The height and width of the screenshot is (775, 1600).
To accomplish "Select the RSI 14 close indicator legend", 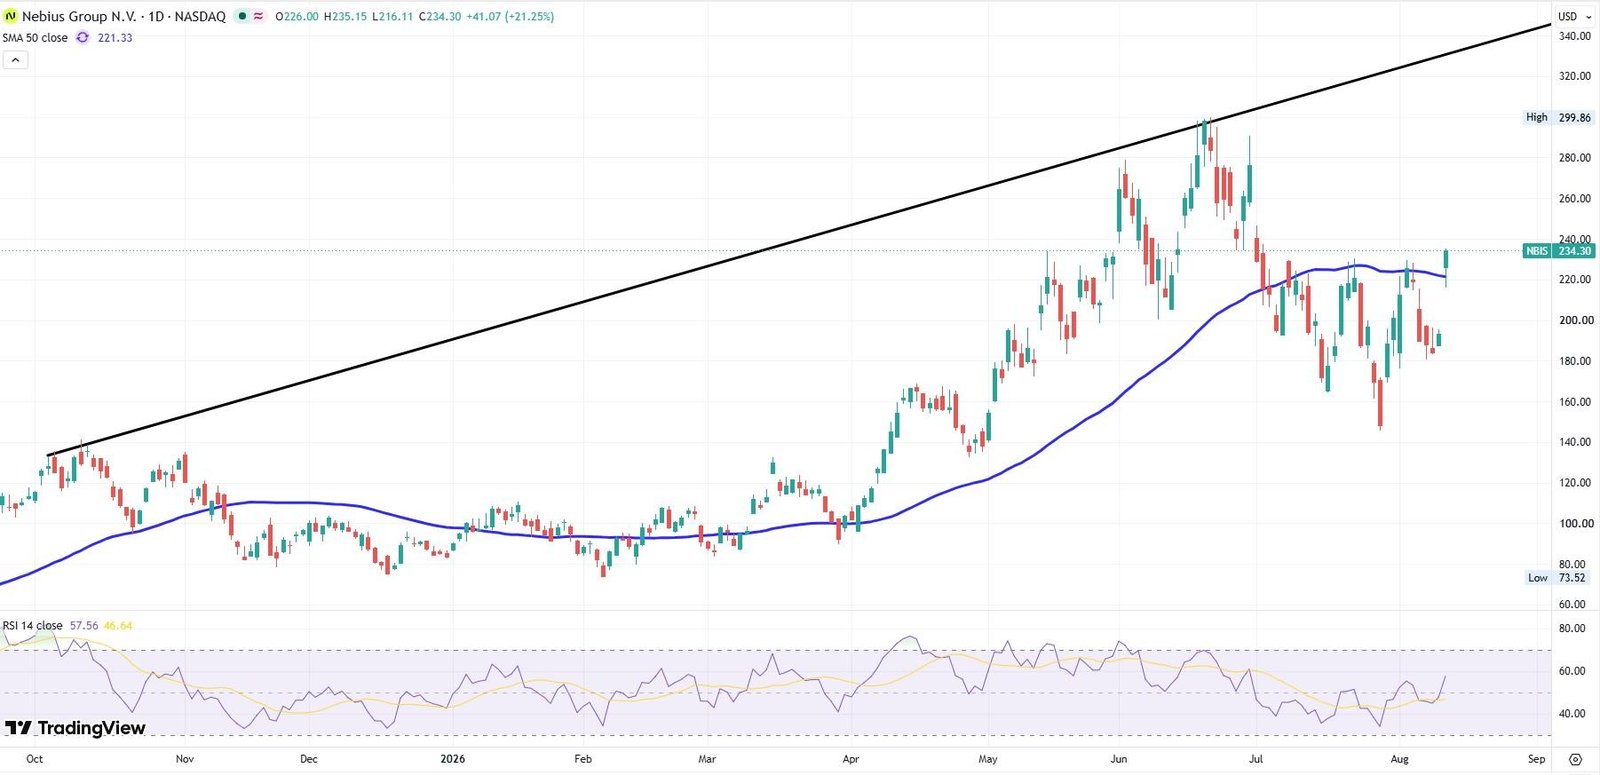I will [x=32, y=626].
